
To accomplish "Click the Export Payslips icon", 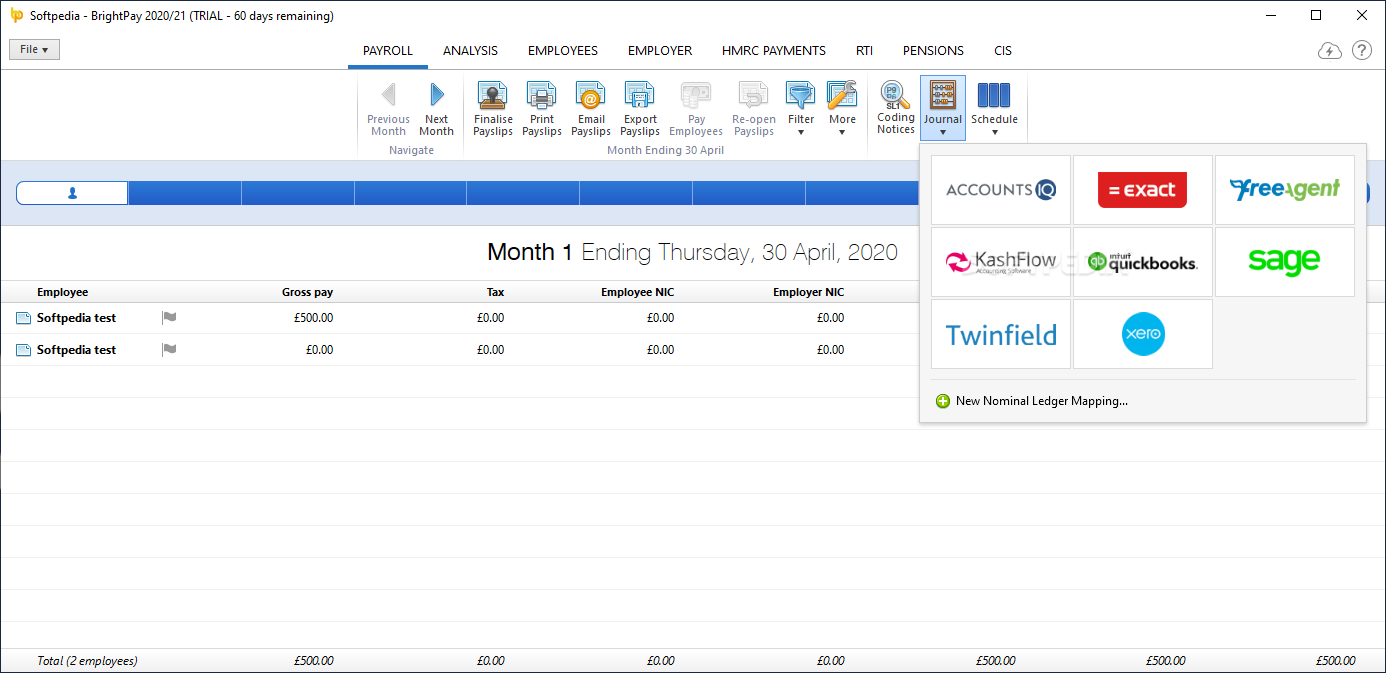I will pos(640,96).
